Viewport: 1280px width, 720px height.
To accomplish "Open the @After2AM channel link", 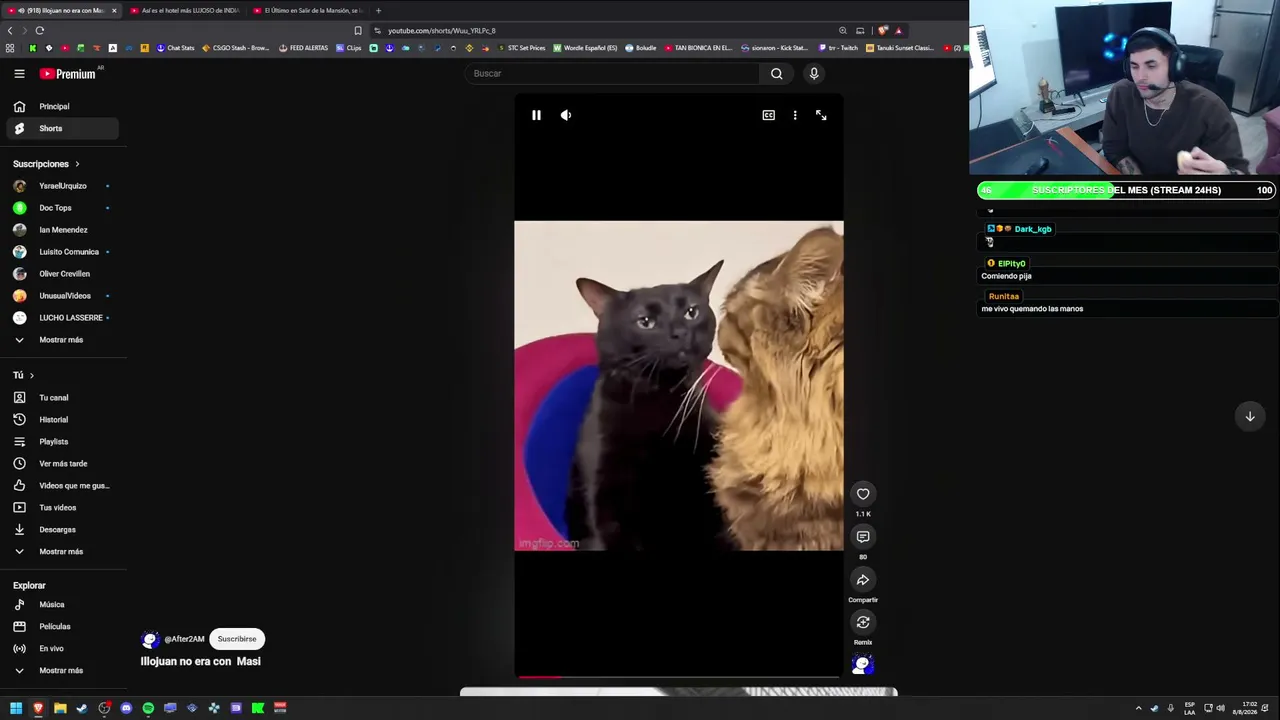I will 184,639.
